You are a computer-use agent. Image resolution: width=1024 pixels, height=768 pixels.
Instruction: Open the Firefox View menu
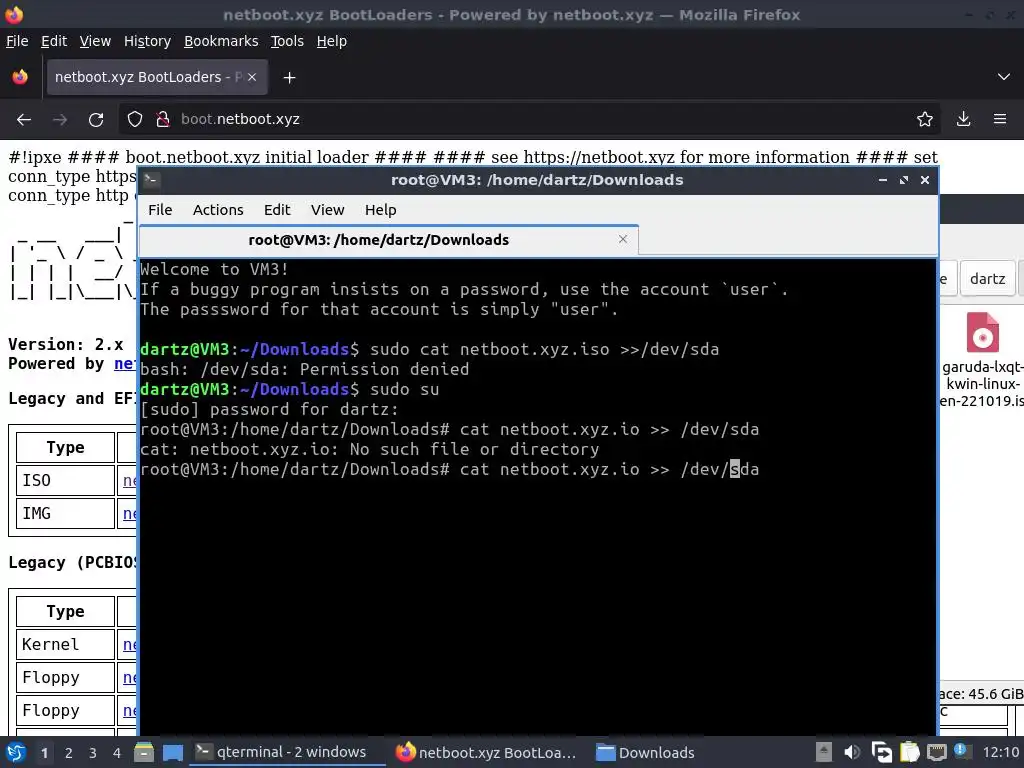95,41
